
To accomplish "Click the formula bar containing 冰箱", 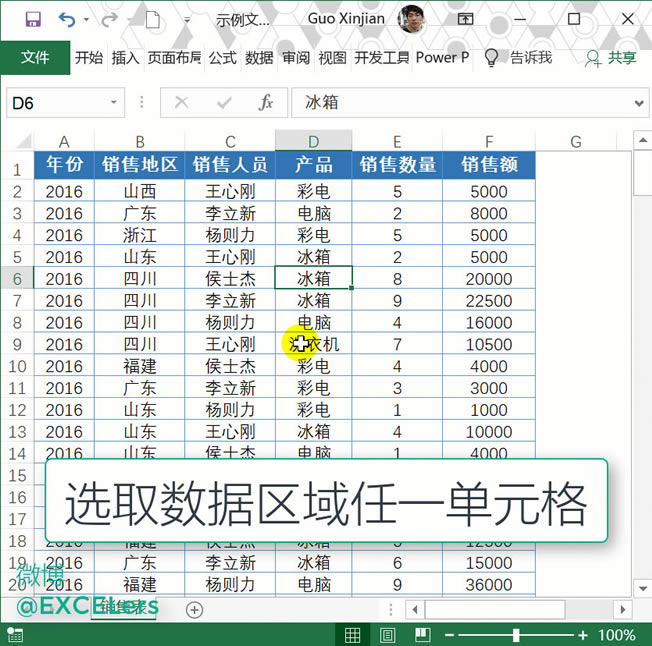I will click(x=462, y=103).
